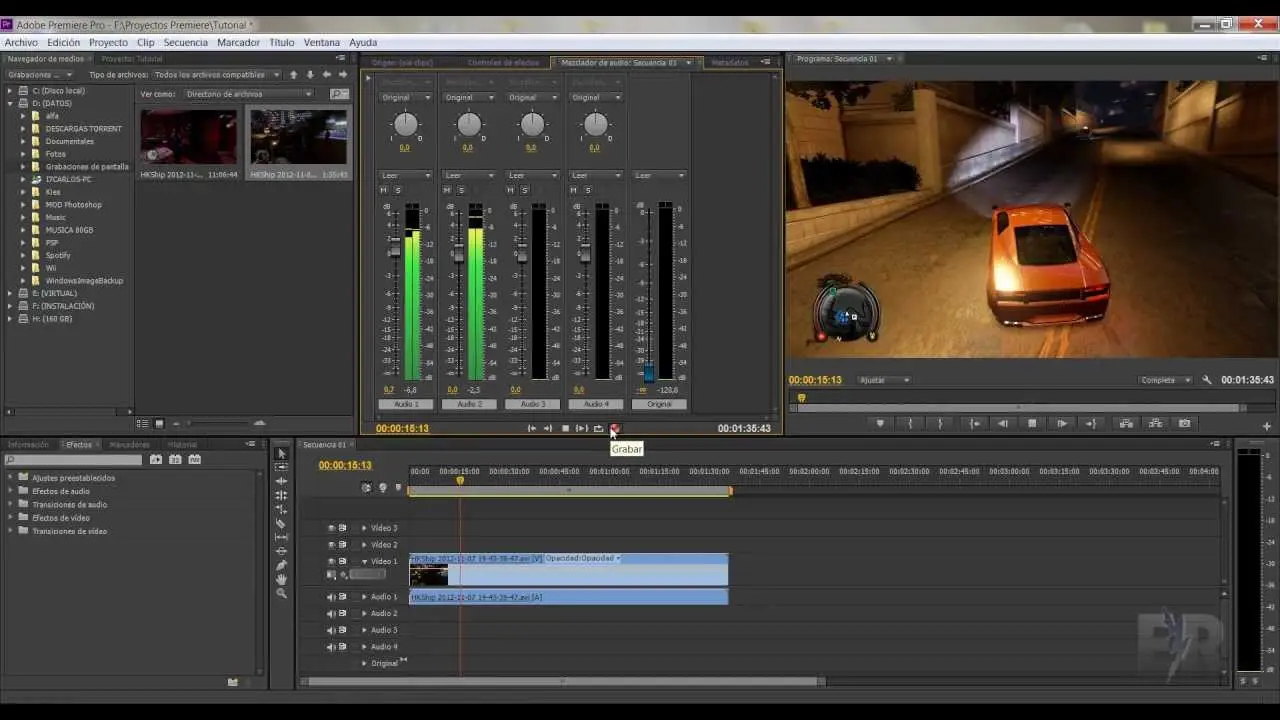This screenshot has height=720, width=1280.
Task: Click Mark Out brace in Program monitor
Action: click(940, 423)
